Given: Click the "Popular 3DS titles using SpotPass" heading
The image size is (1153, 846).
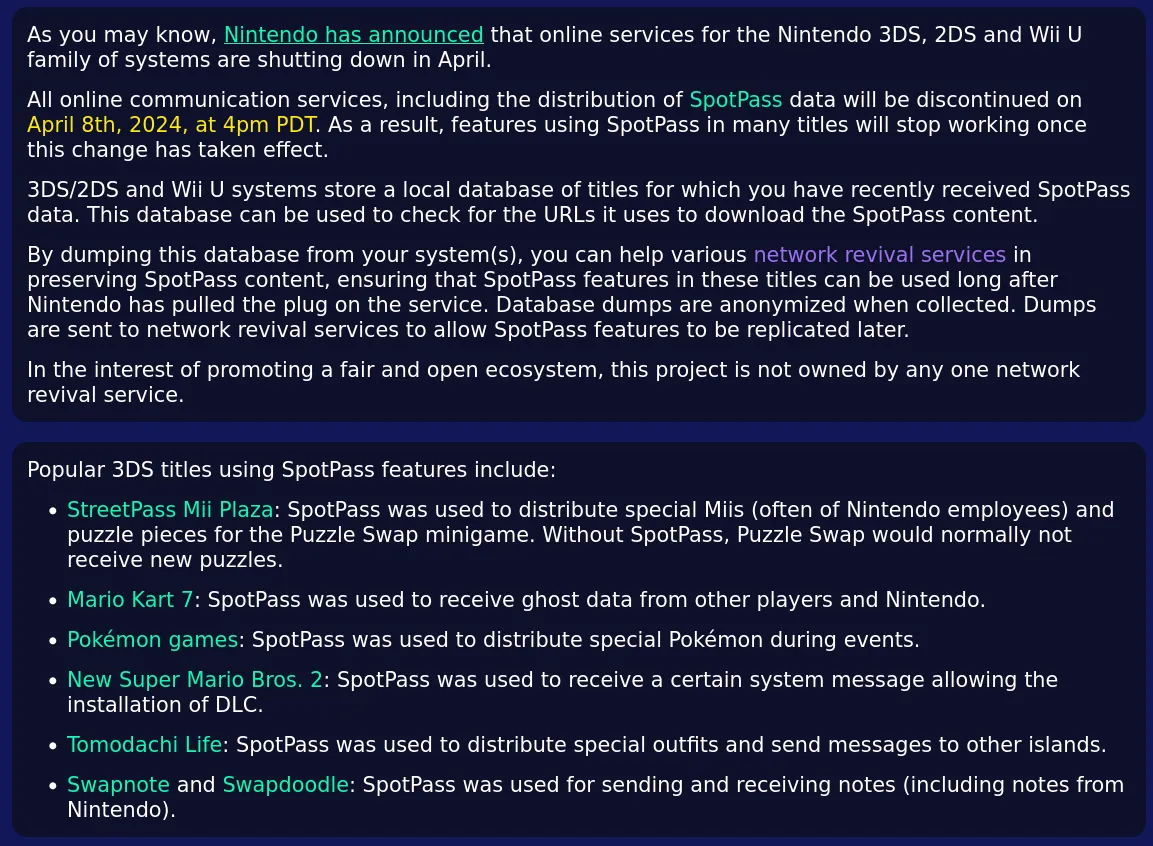Looking at the screenshot, I should coord(291,470).
